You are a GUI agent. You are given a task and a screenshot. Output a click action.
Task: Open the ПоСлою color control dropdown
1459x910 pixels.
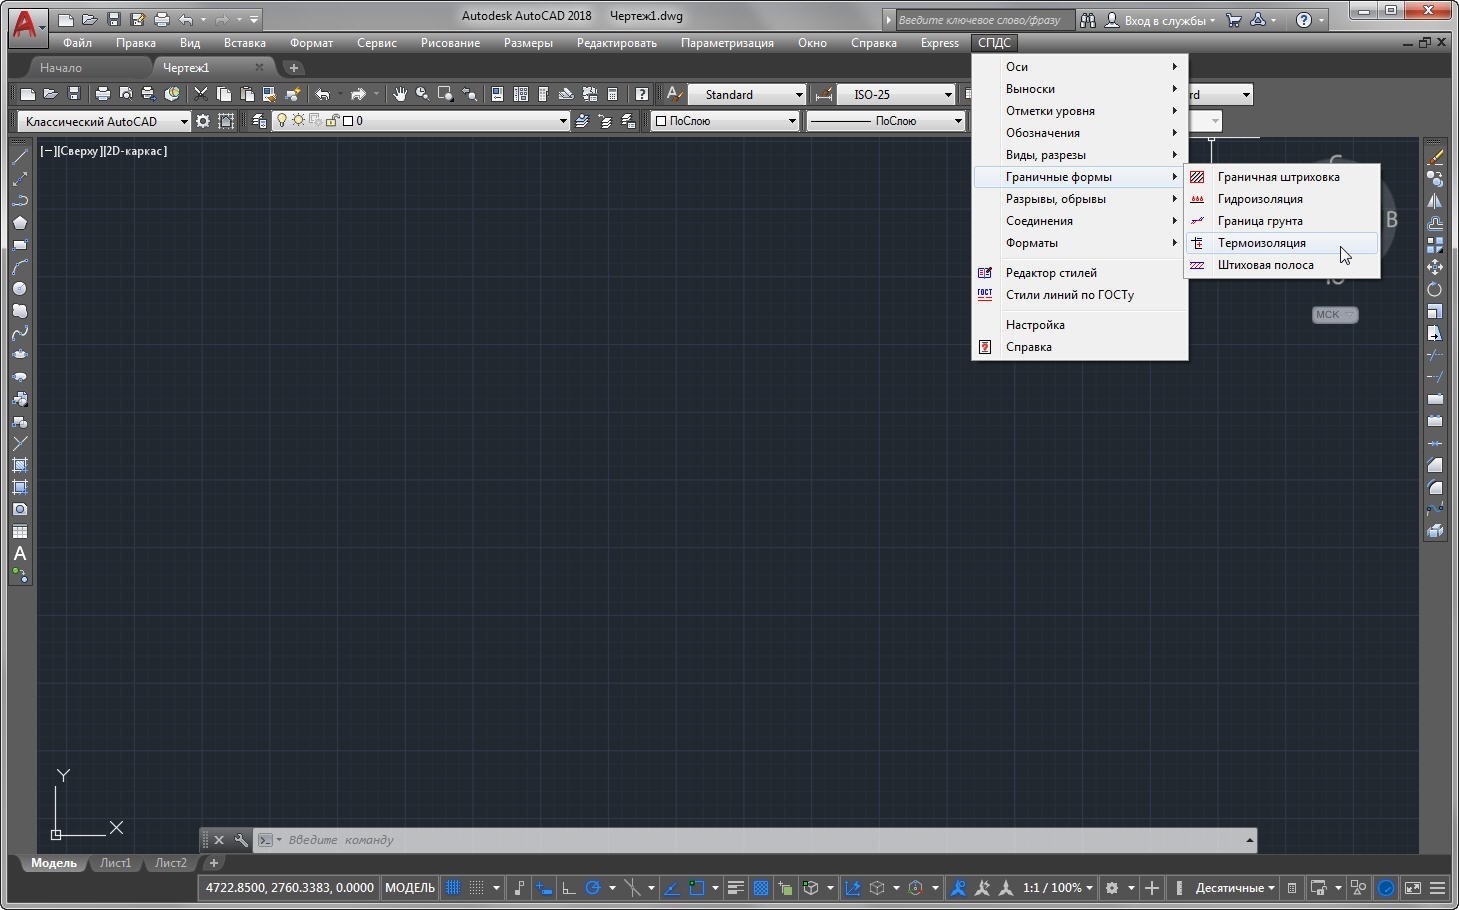(x=725, y=121)
